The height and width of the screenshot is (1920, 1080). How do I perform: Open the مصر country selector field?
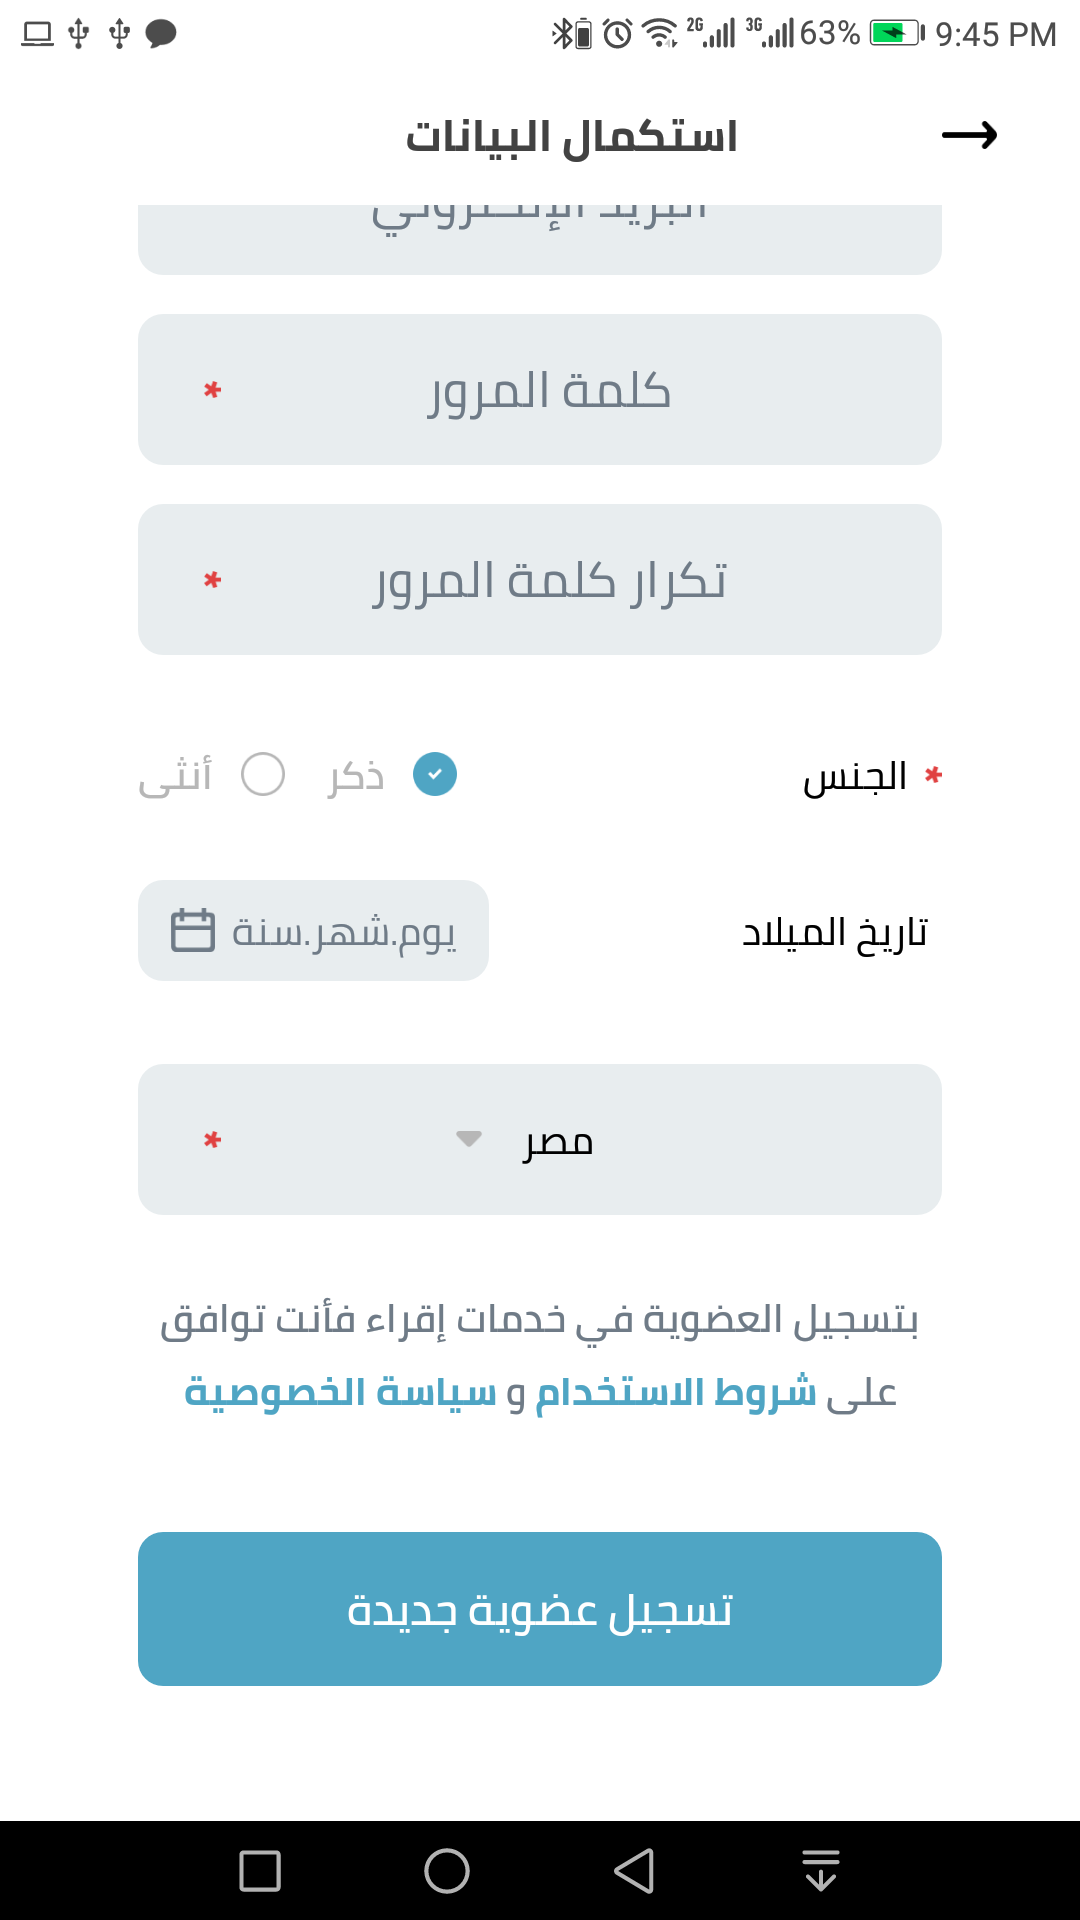[x=540, y=1140]
